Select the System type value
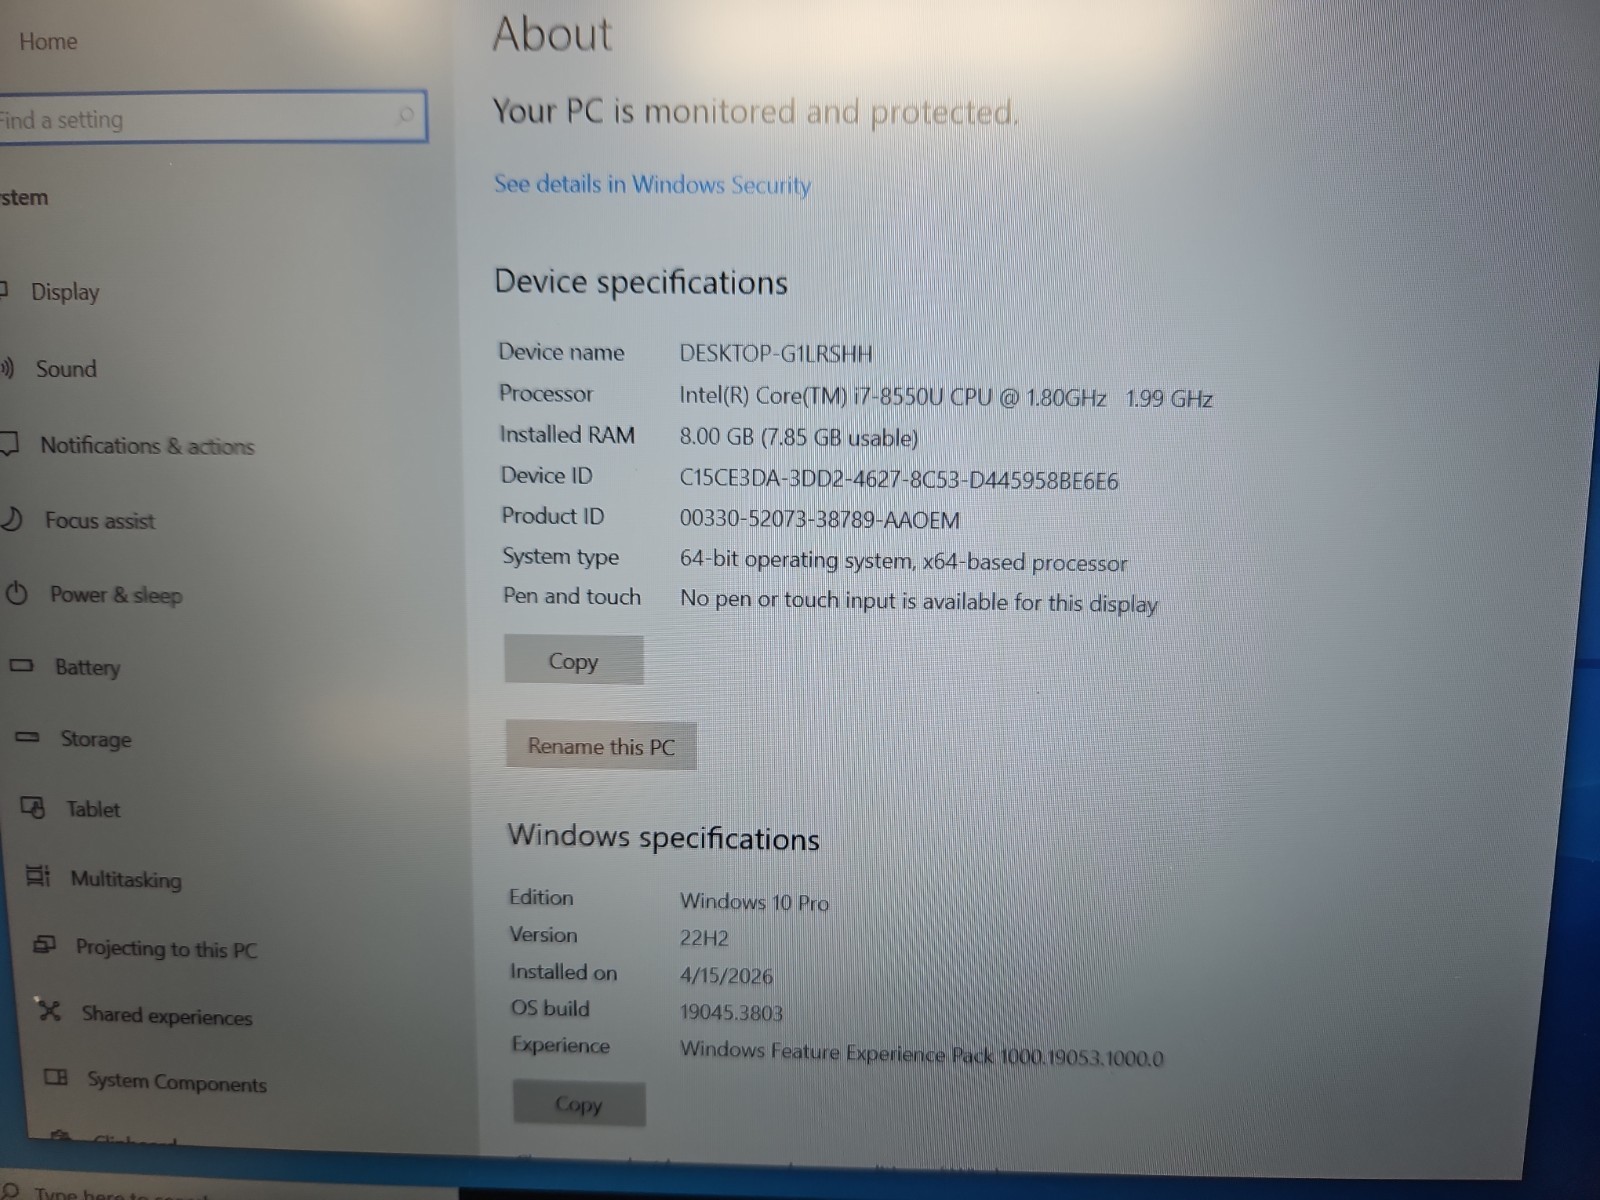Screen dimensions: 1600x1200 click(904, 561)
